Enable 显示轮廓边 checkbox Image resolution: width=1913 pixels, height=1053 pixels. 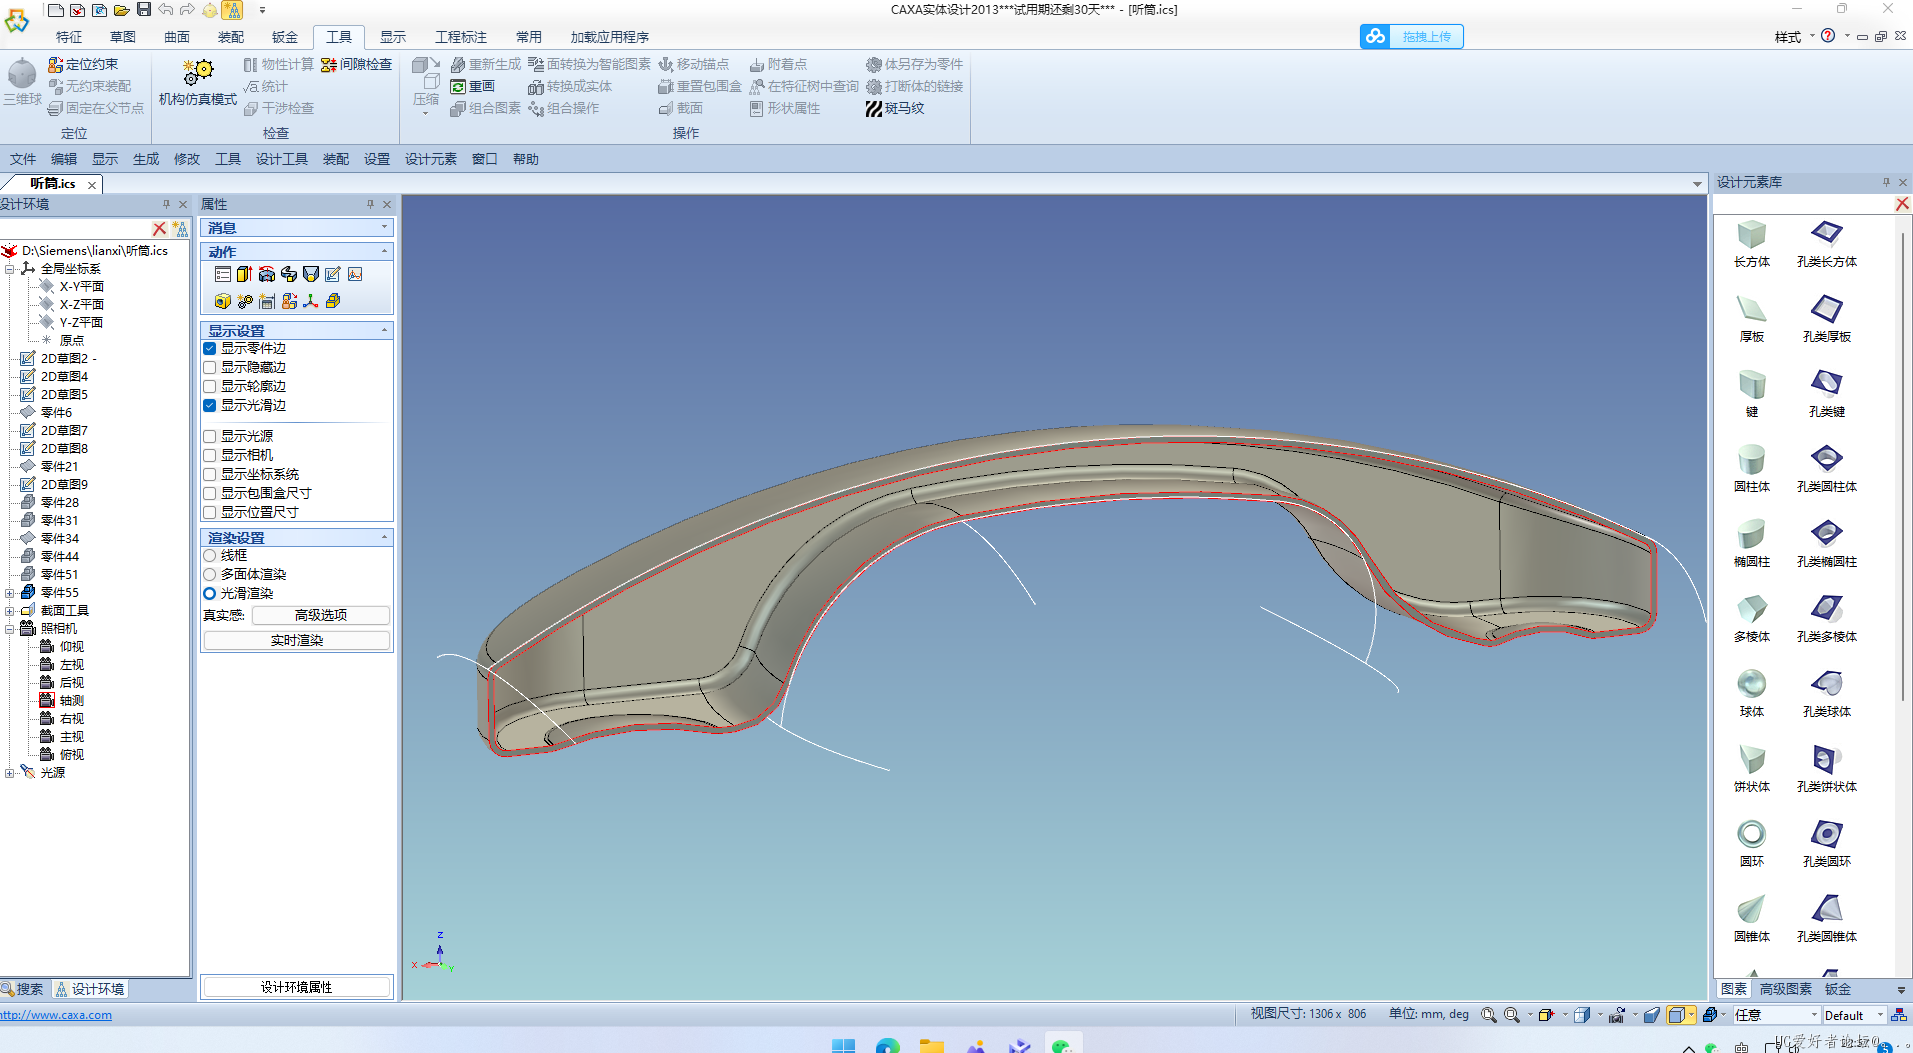(x=210, y=387)
